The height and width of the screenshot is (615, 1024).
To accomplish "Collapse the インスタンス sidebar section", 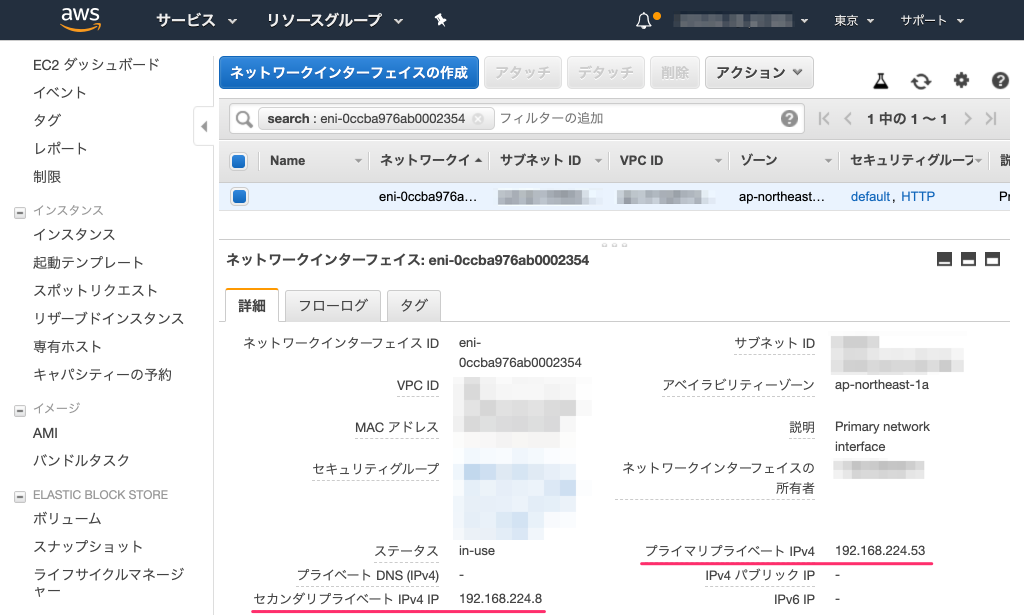I will [20, 212].
